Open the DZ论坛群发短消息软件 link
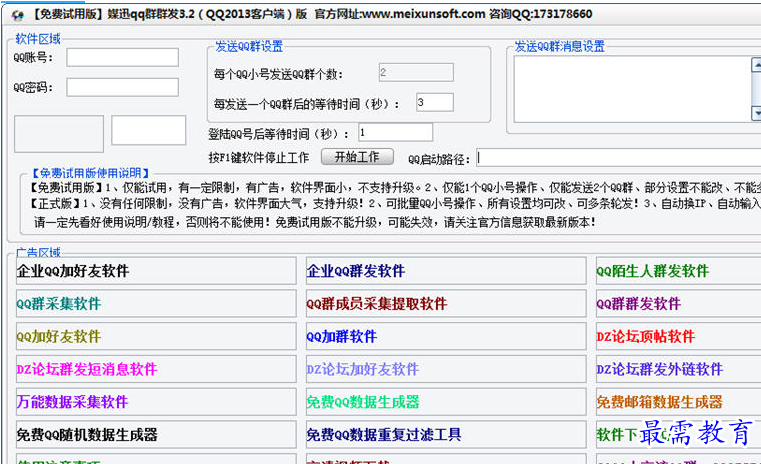The image size is (761, 464). pyautogui.click(x=156, y=369)
